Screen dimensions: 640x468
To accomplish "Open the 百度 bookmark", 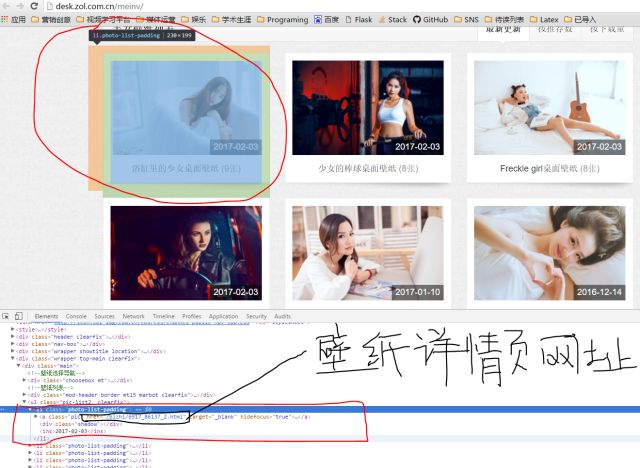I will tap(327, 20).
